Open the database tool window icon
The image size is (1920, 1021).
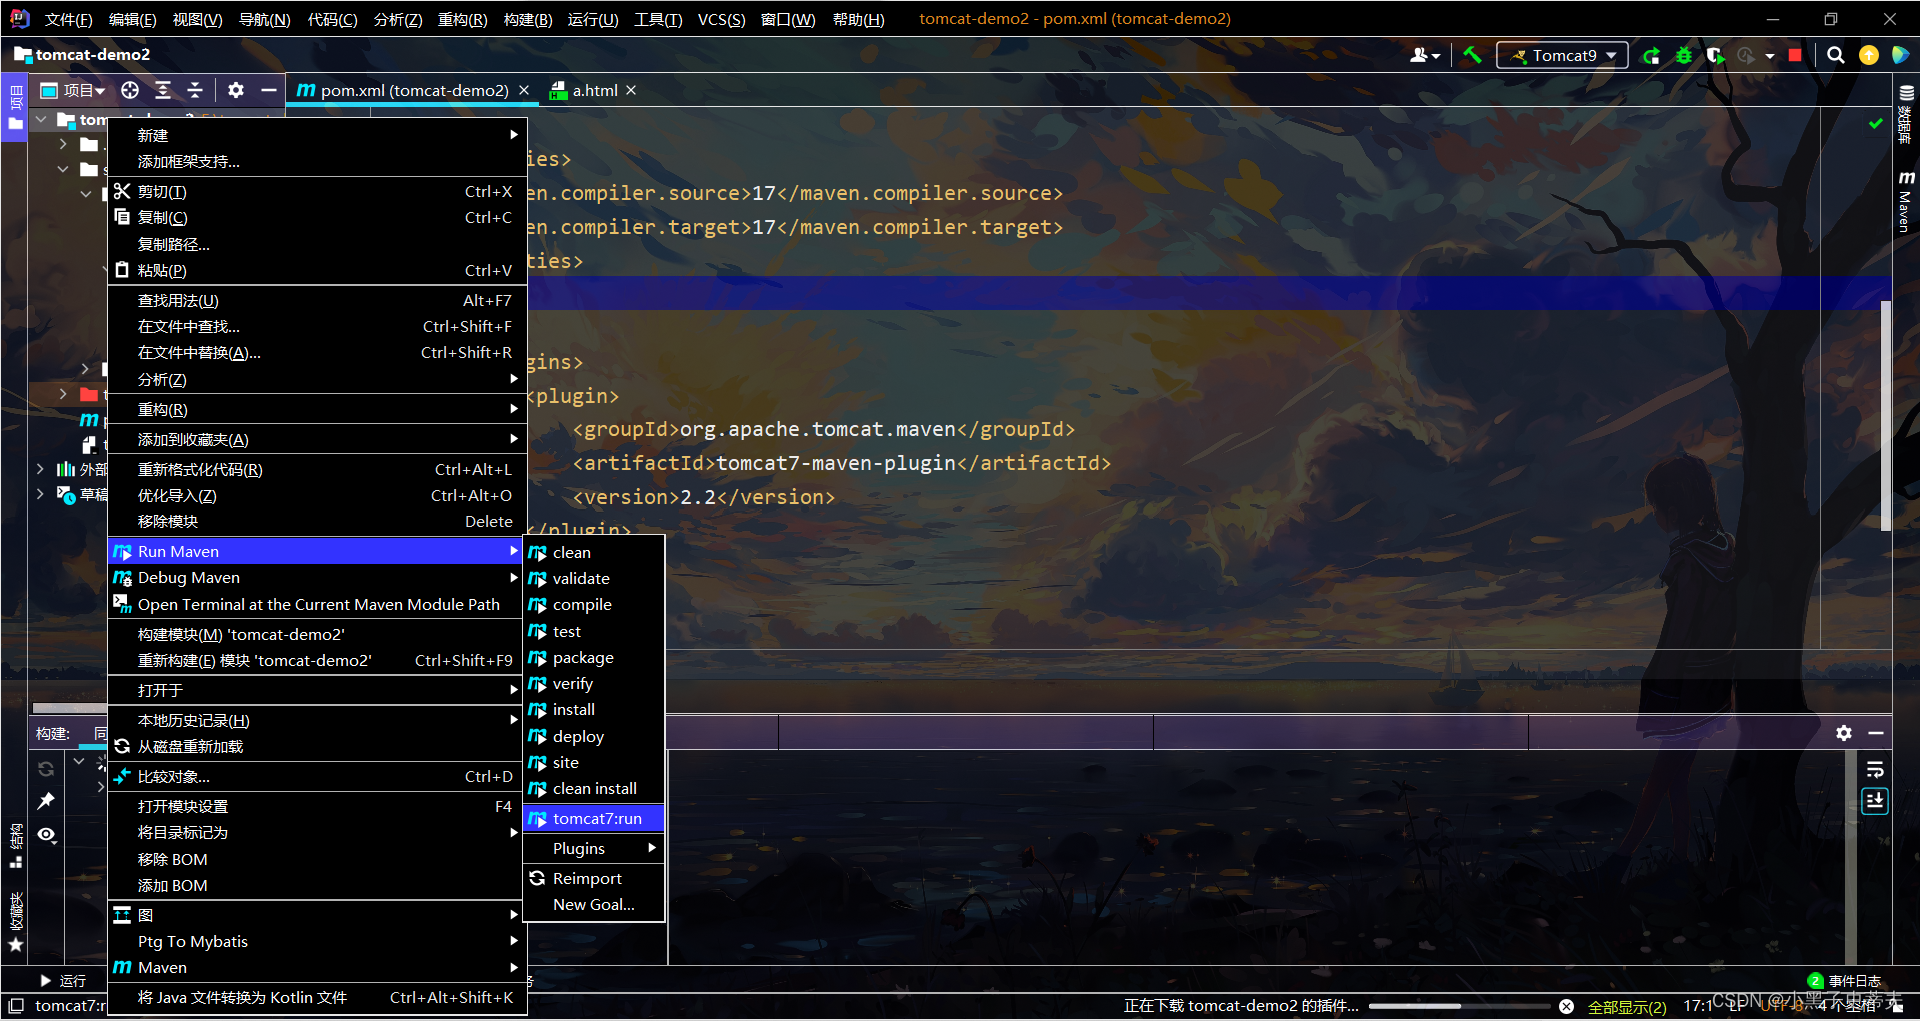click(1906, 115)
